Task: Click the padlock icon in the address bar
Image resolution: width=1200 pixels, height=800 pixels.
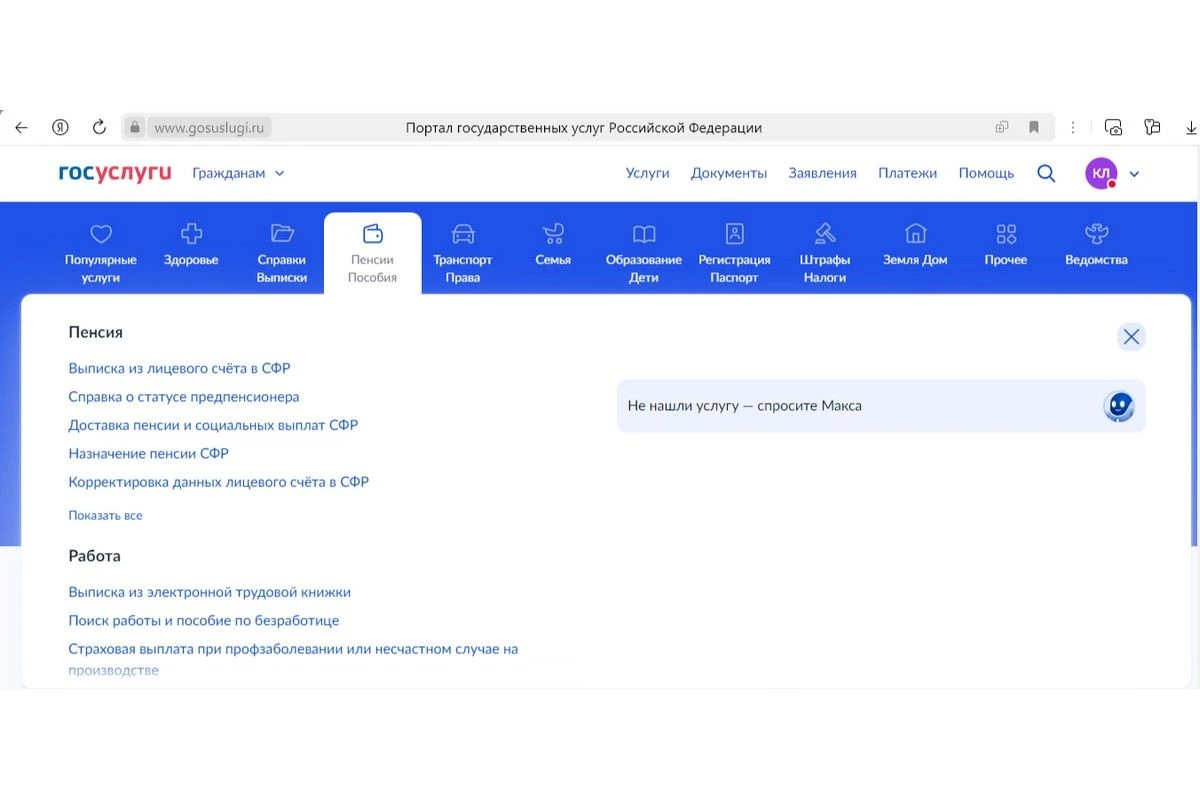Action: pos(135,127)
